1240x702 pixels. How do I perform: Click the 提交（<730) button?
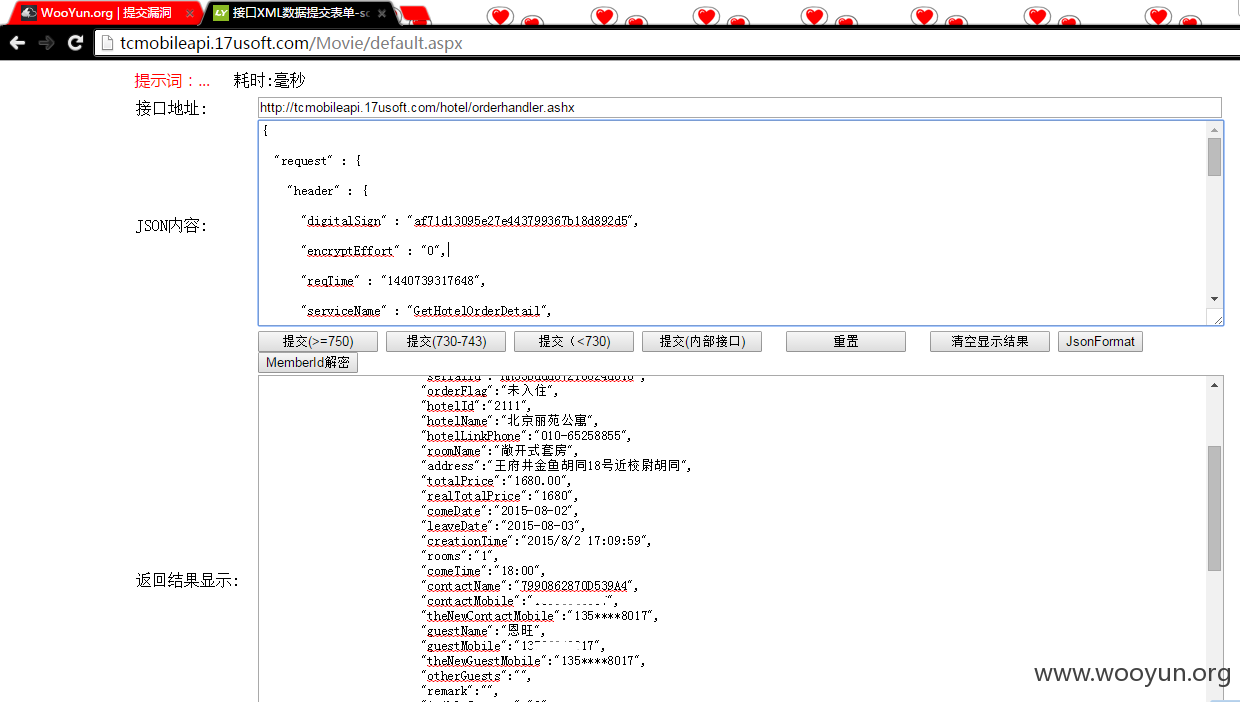click(574, 341)
